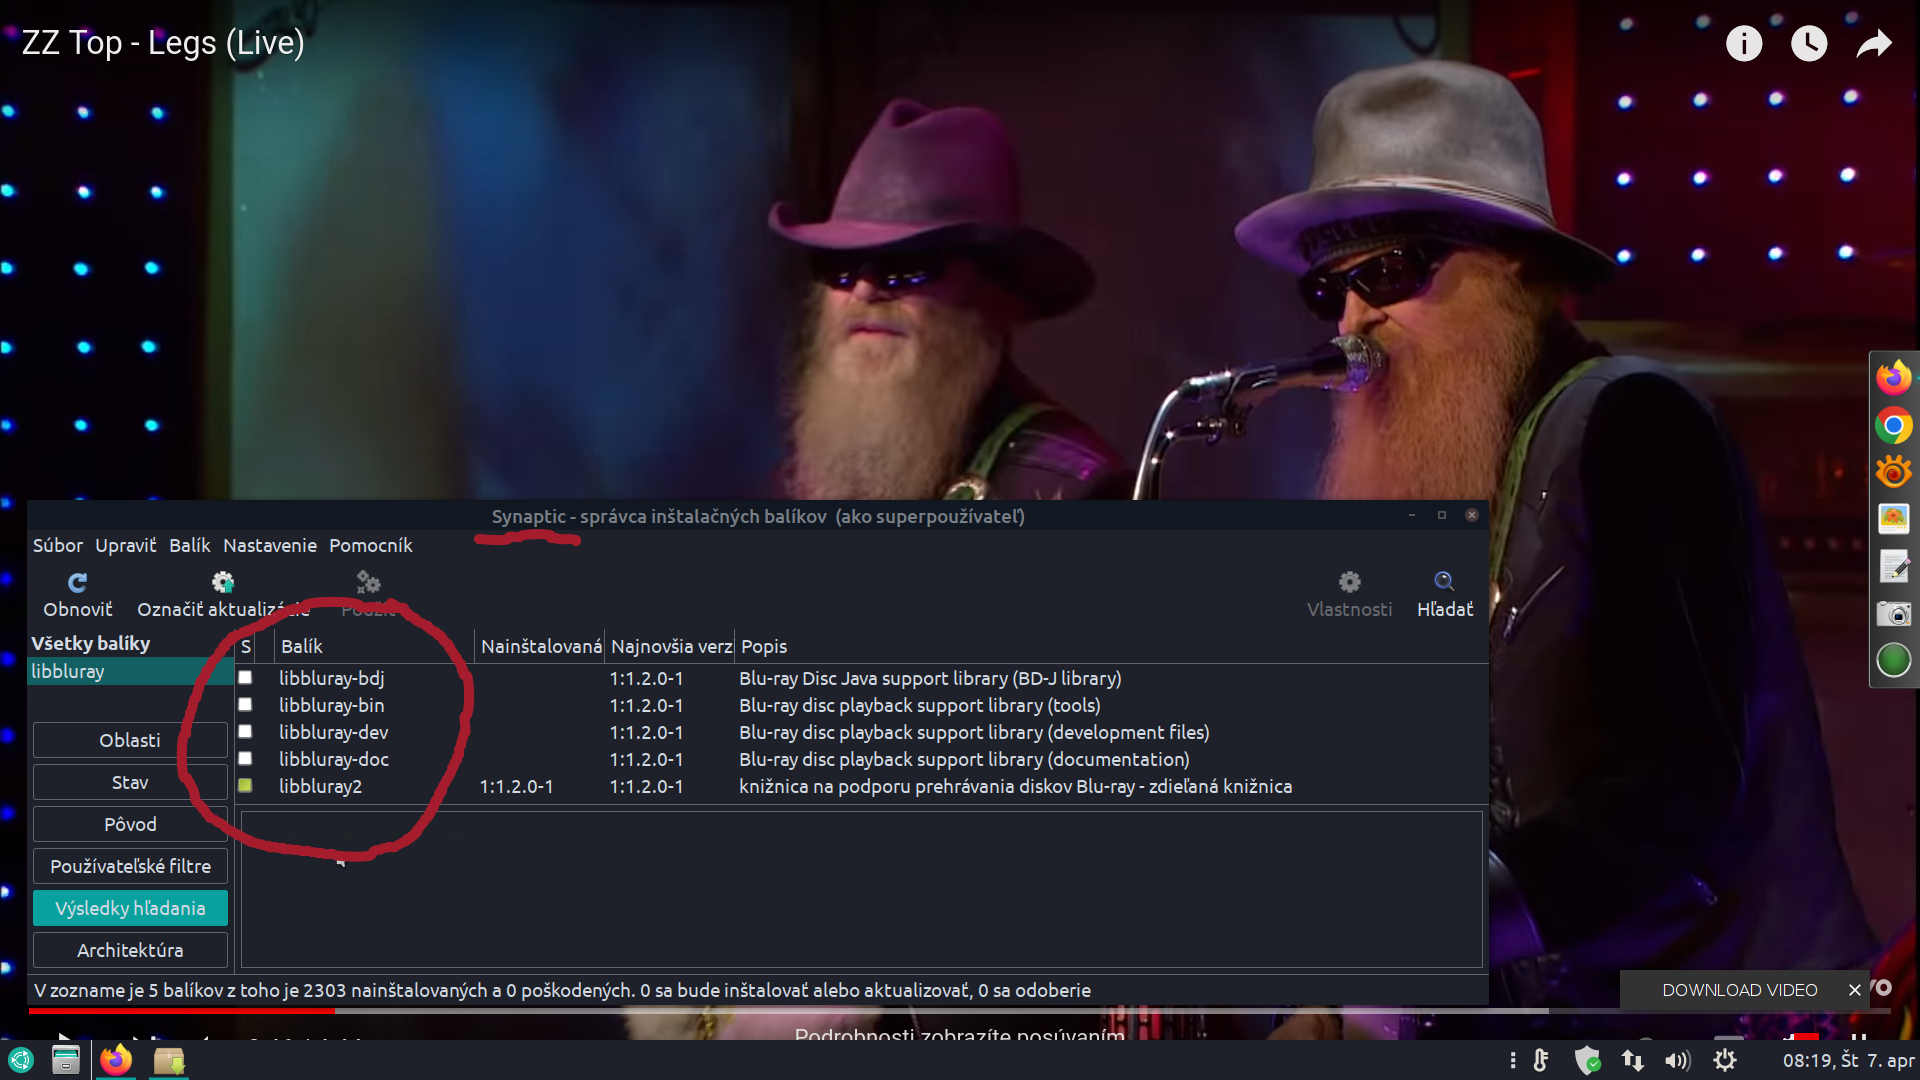Click the video info icon

point(1744,43)
